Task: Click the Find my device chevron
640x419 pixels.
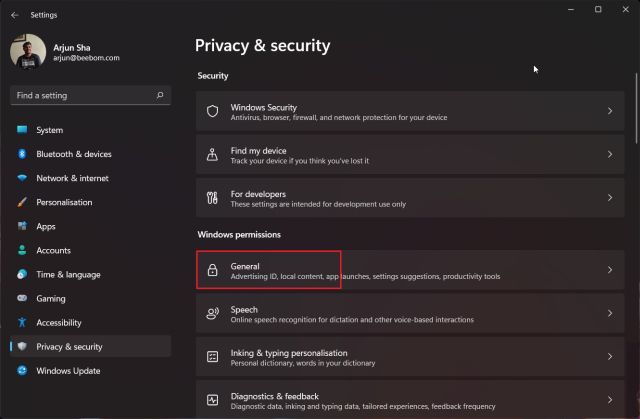Action: point(610,155)
